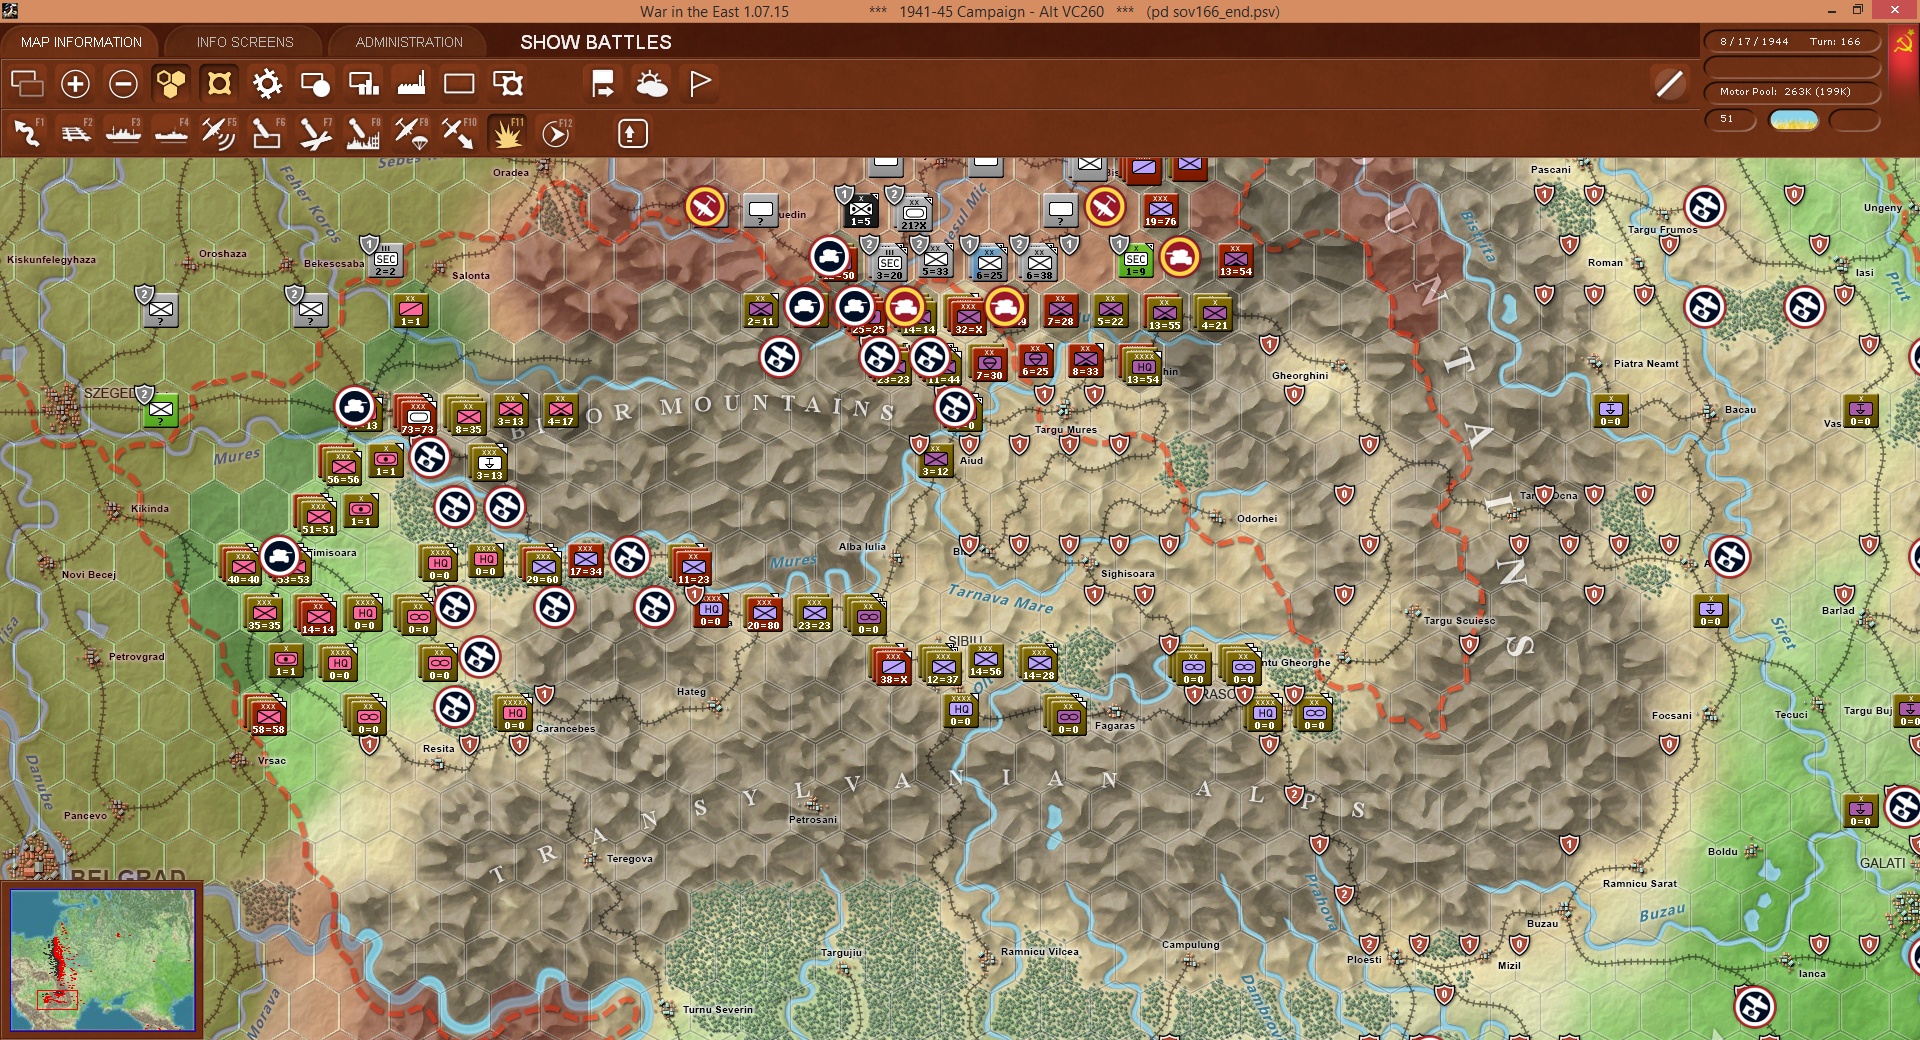The height and width of the screenshot is (1040, 1920).
Task: Click the rectangle-with-gear toolbar icon
Action: click(x=508, y=84)
